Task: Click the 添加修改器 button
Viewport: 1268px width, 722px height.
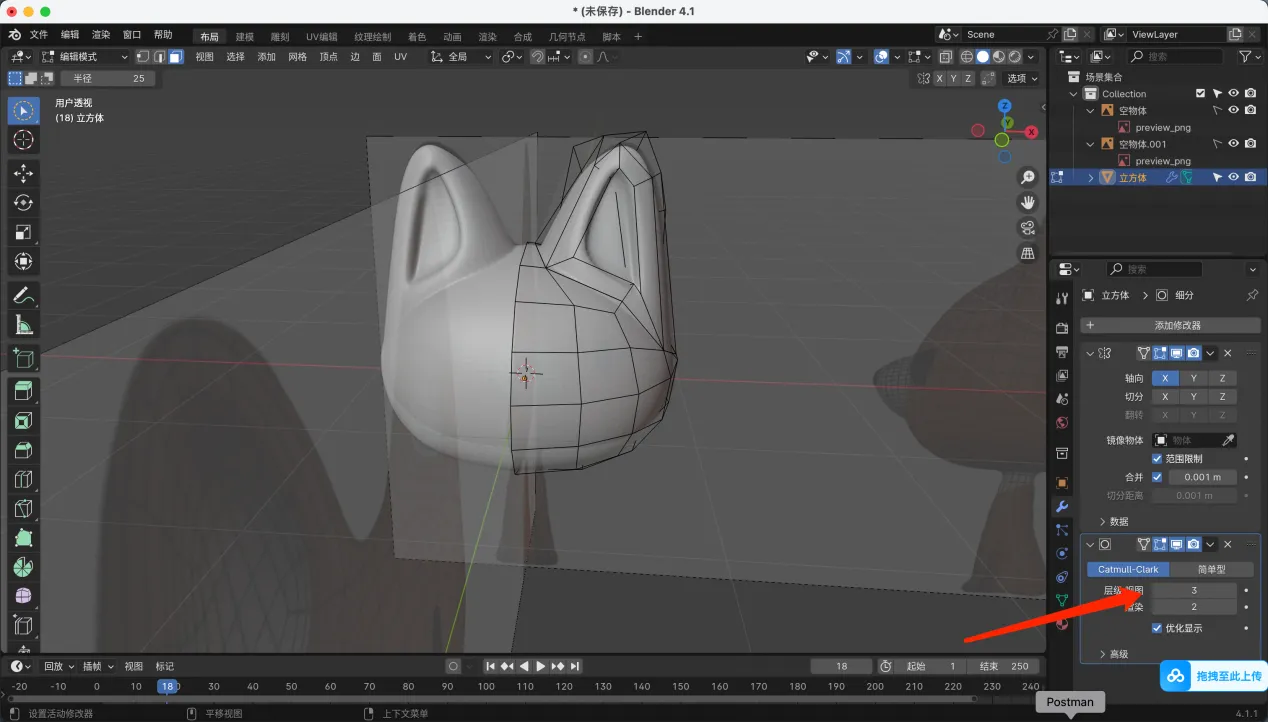Action: click(x=1170, y=325)
